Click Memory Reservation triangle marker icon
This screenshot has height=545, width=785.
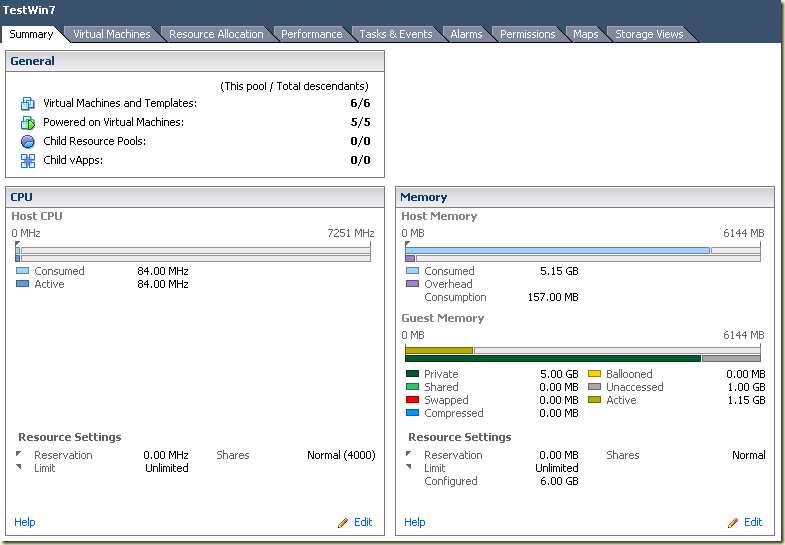[409, 454]
